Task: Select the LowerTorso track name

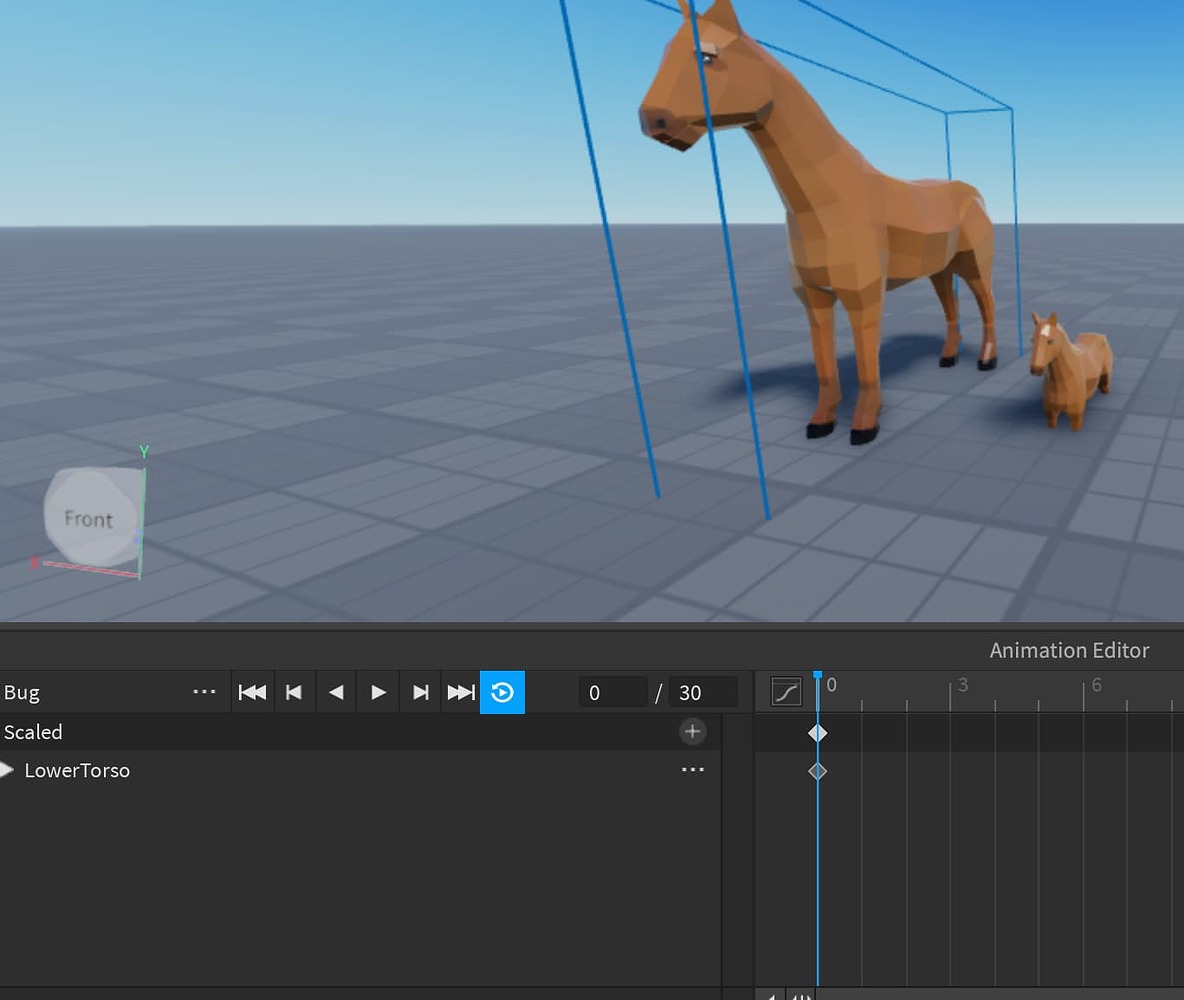Action: point(77,770)
